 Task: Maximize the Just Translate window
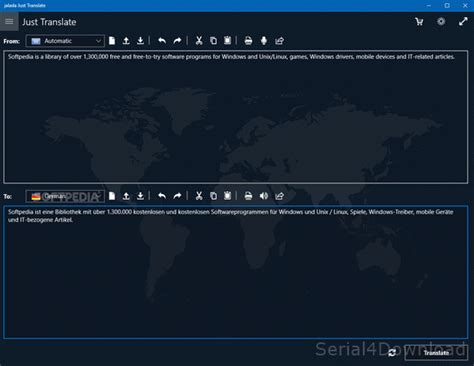(x=447, y=6)
